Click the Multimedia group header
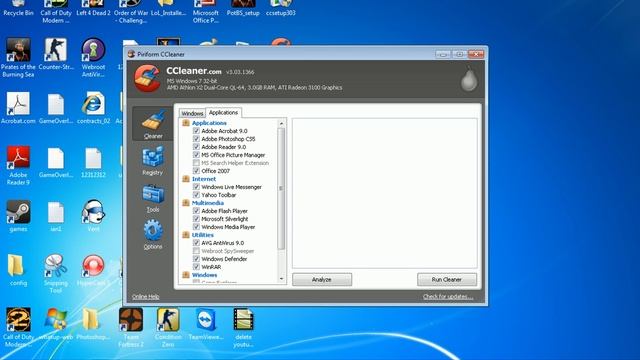This screenshot has width=640, height=360. click(x=208, y=203)
